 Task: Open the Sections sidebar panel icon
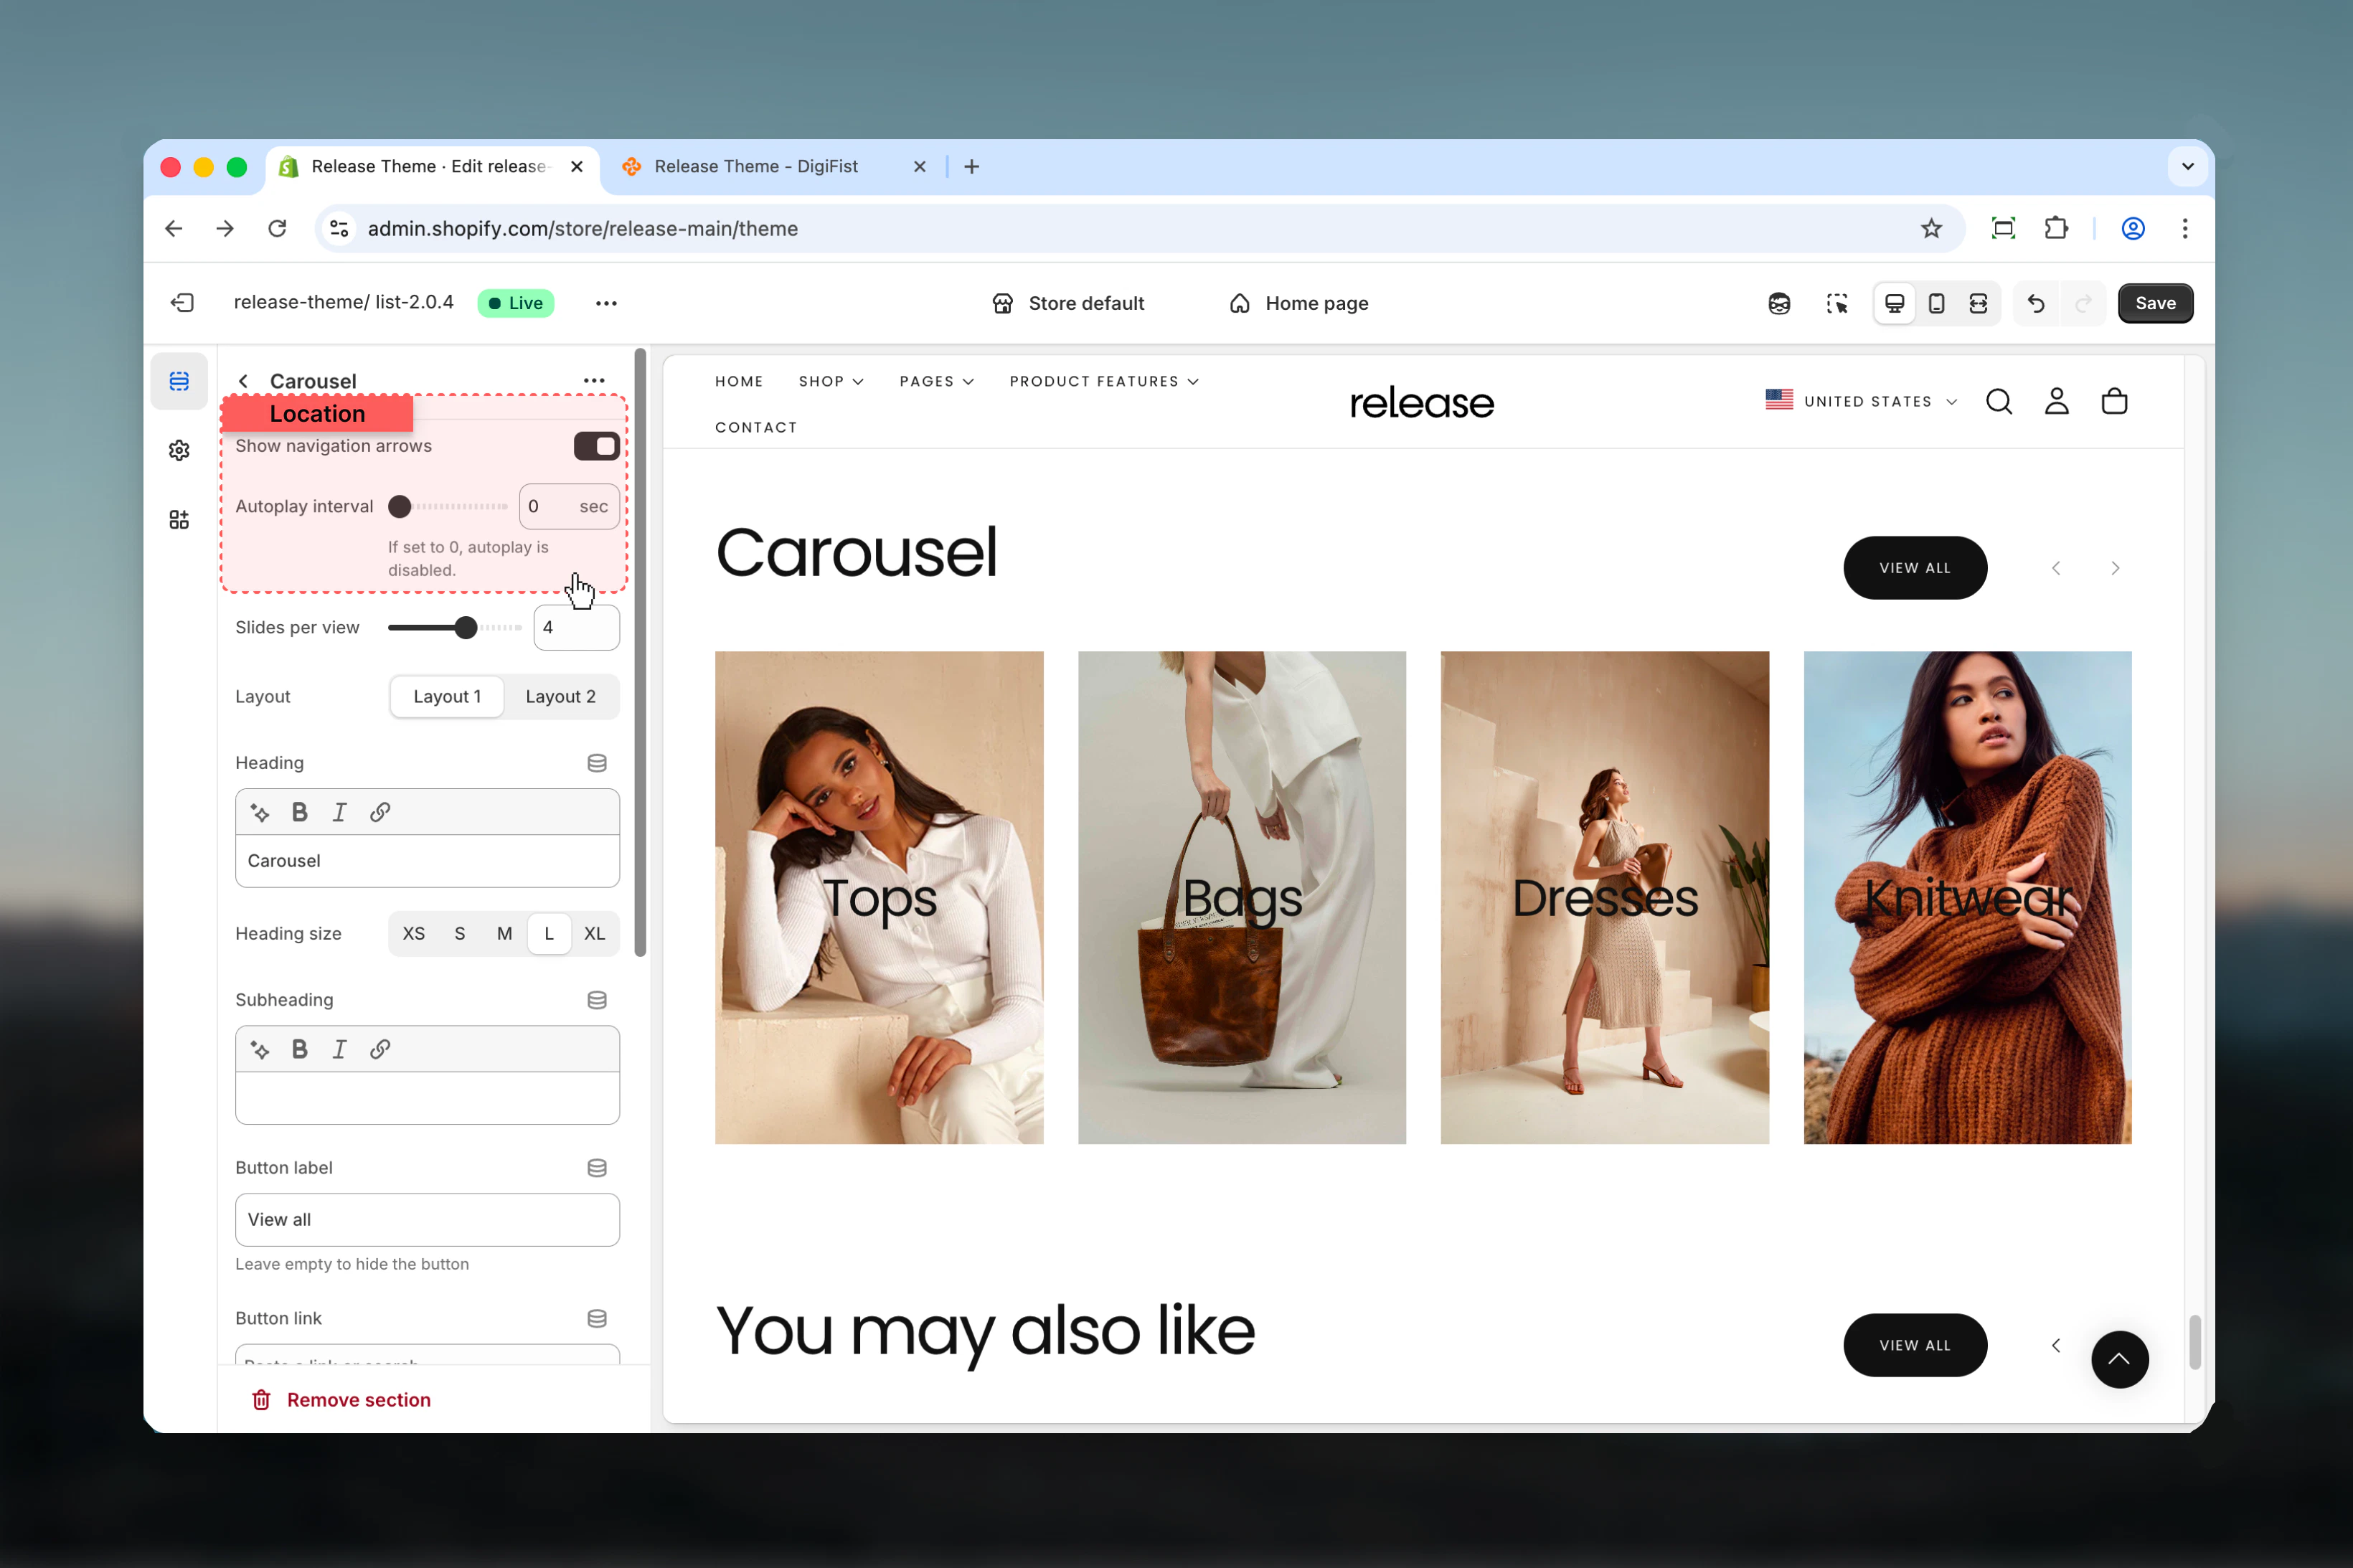pos(179,381)
